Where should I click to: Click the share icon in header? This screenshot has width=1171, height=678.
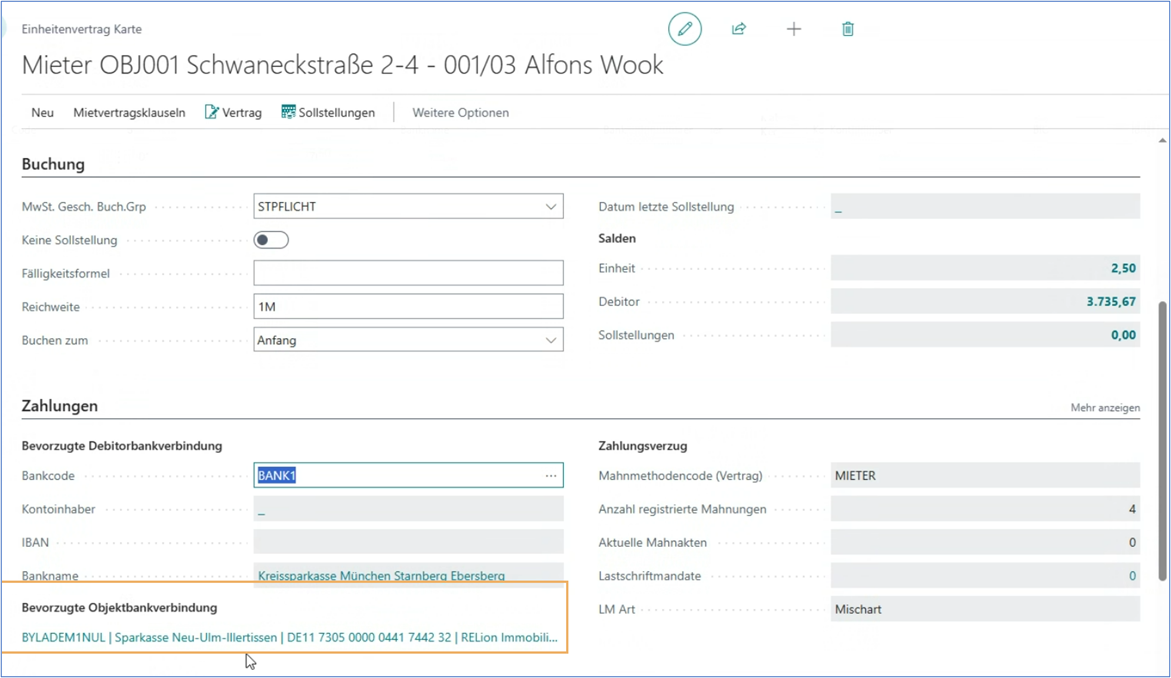click(739, 29)
